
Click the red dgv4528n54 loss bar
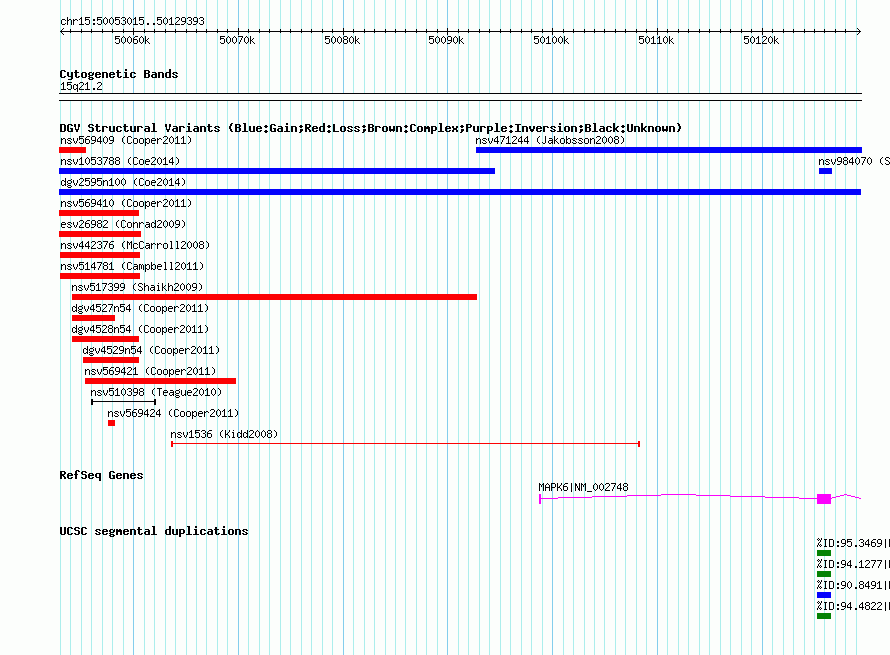[x=105, y=339]
